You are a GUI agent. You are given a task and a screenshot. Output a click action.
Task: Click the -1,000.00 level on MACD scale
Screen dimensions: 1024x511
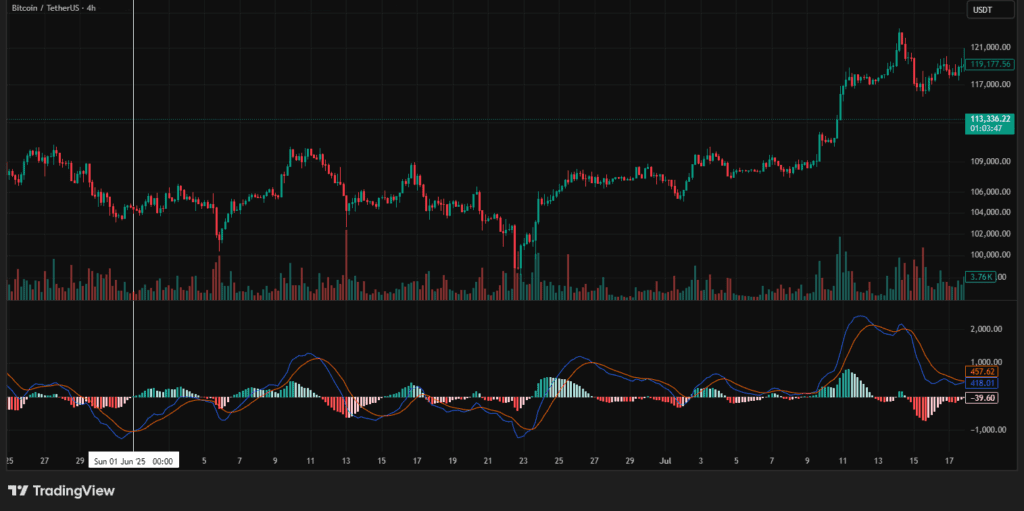[985, 429]
